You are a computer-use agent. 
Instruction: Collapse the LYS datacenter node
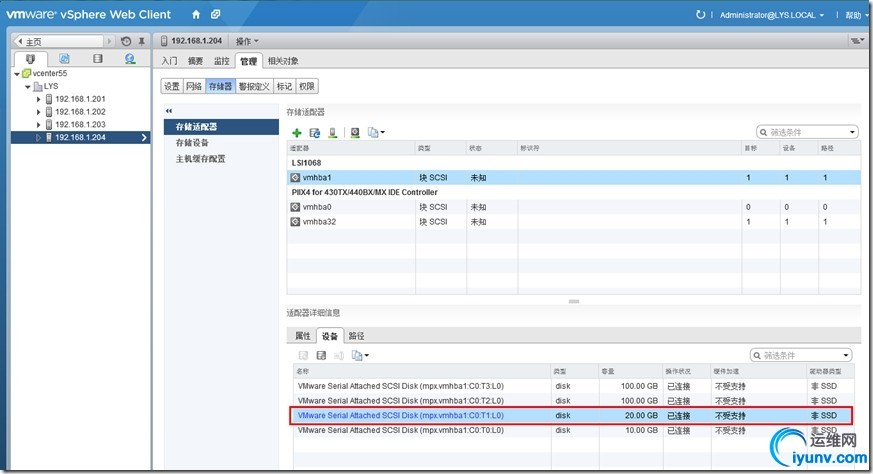tap(28, 87)
